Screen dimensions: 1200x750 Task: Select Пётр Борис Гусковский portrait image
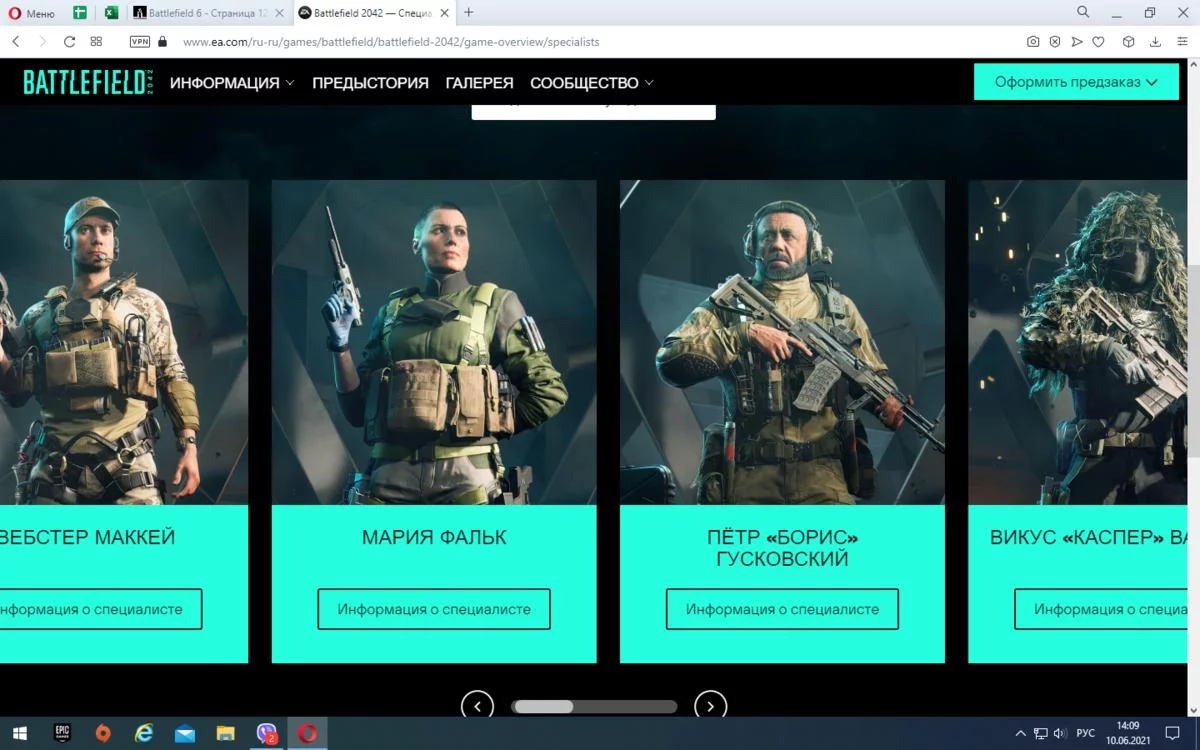pyautogui.click(x=782, y=342)
